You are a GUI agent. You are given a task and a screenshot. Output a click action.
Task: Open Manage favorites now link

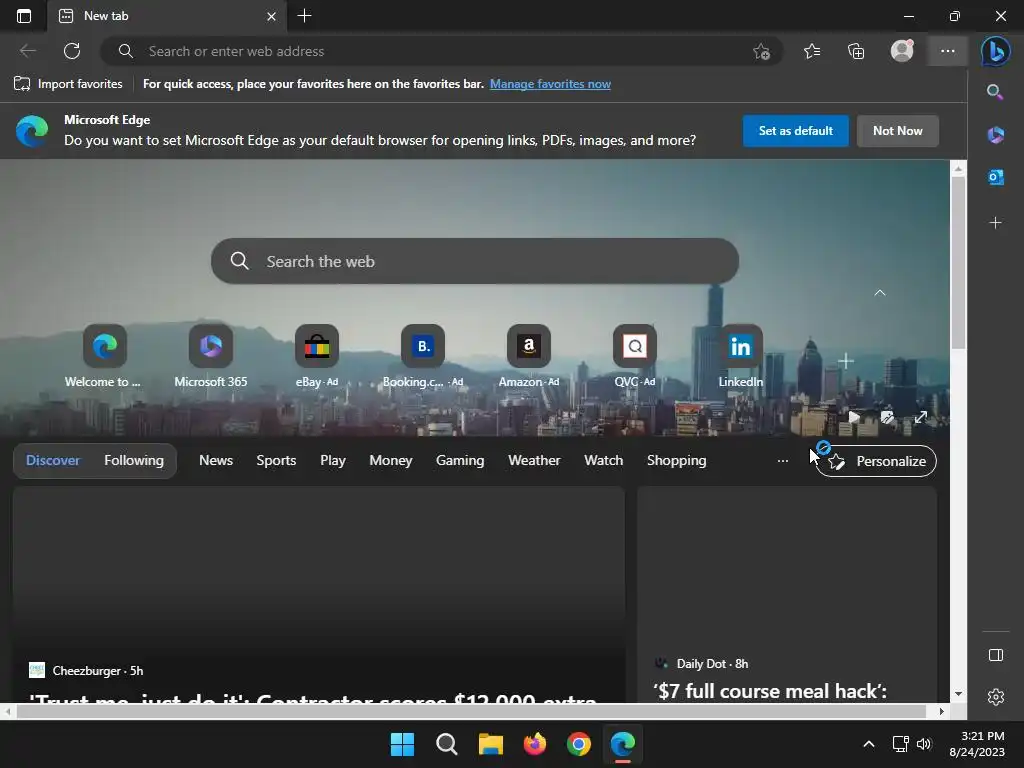550,84
